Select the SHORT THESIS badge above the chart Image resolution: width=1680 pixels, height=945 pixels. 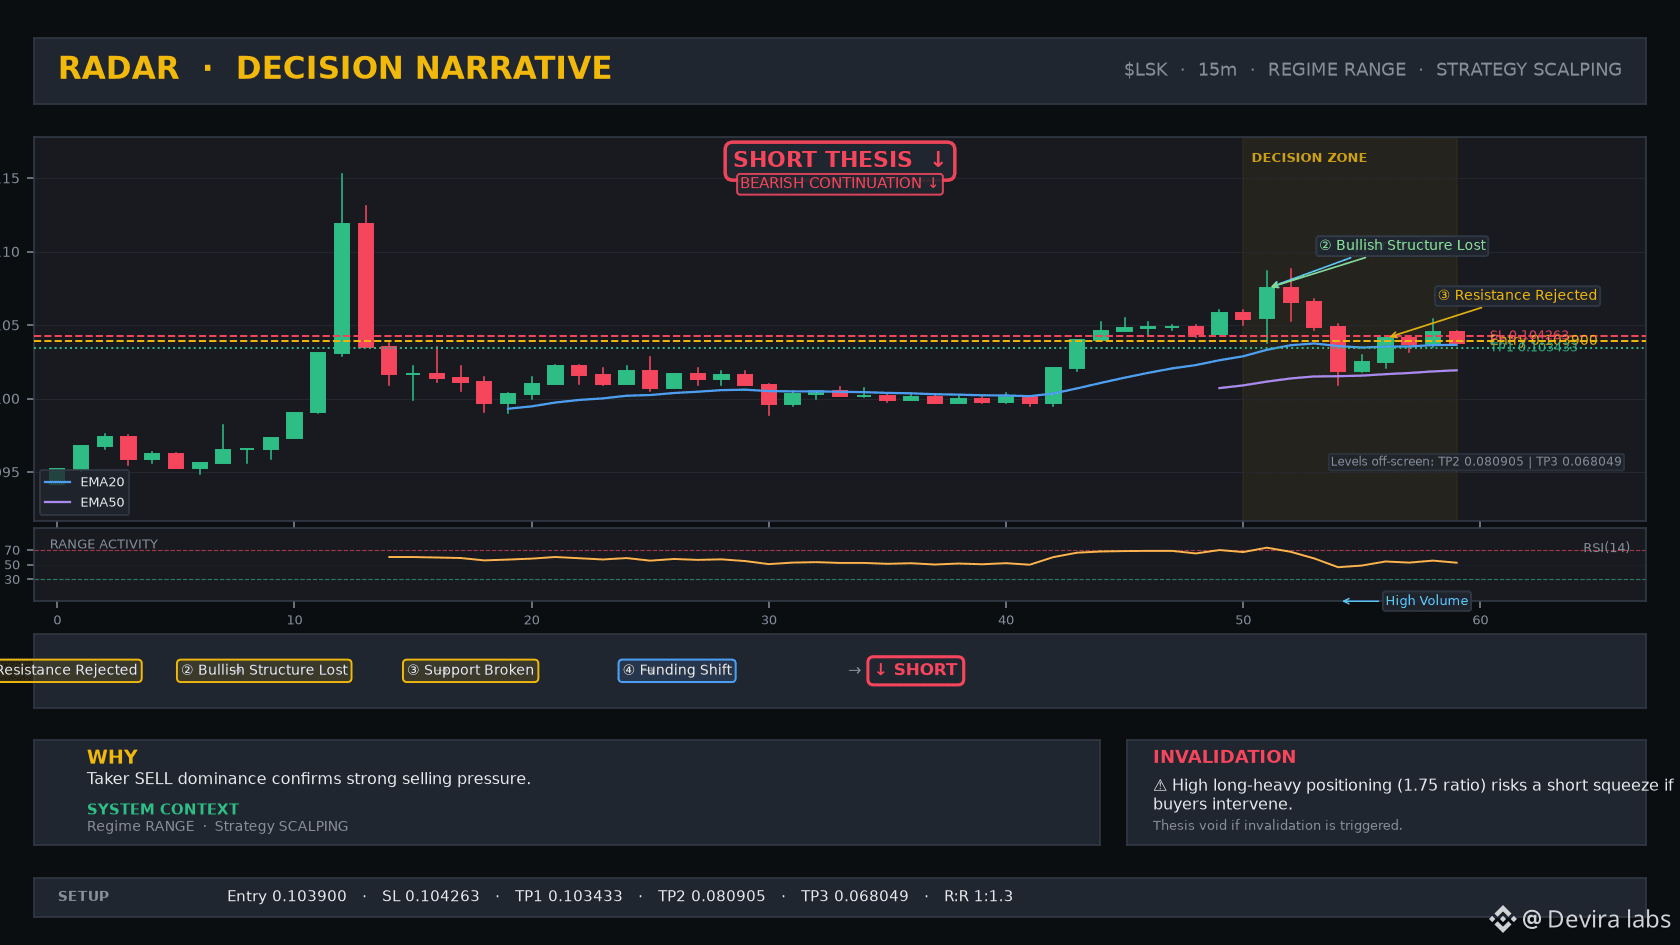click(x=840, y=160)
